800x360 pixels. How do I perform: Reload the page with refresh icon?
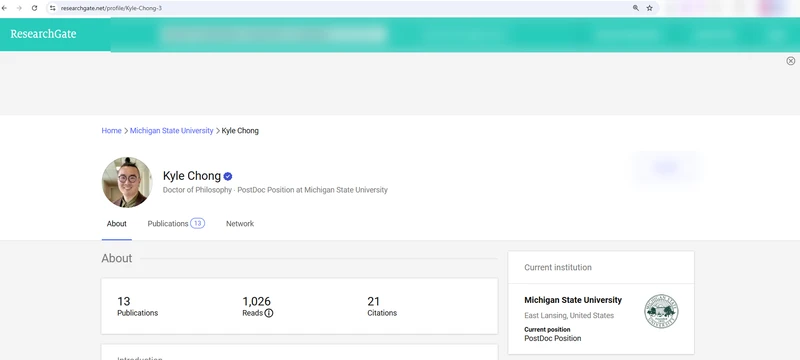click(x=34, y=8)
